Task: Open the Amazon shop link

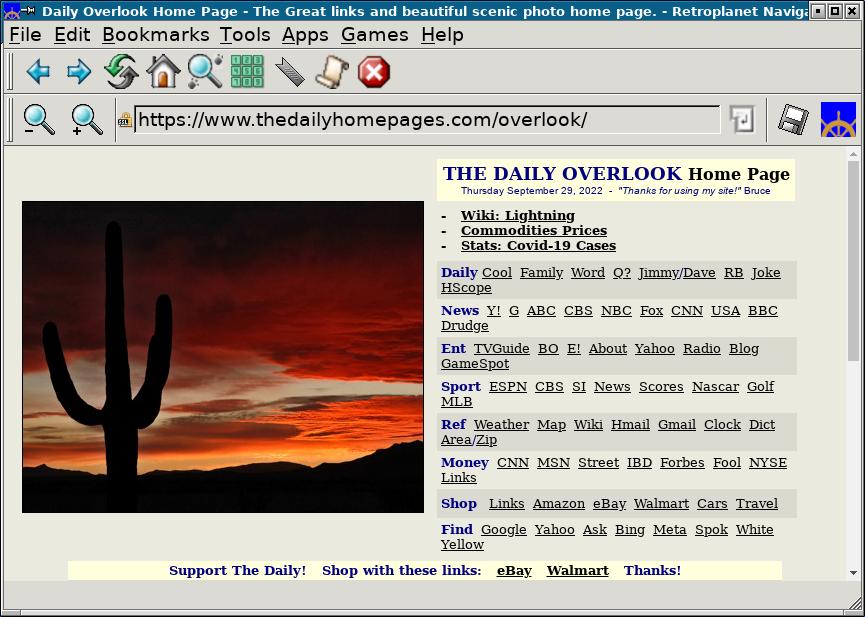Action: tap(558, 504)
